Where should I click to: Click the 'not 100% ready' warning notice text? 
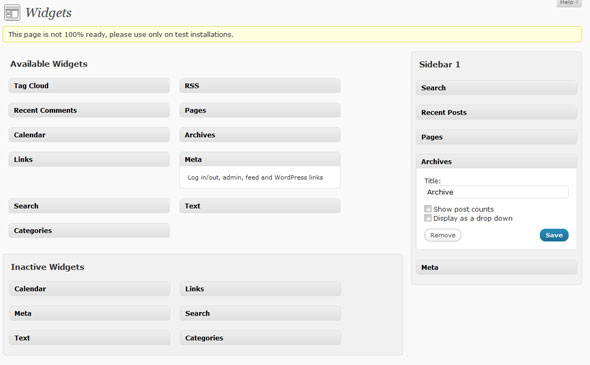tap(121, 34)
